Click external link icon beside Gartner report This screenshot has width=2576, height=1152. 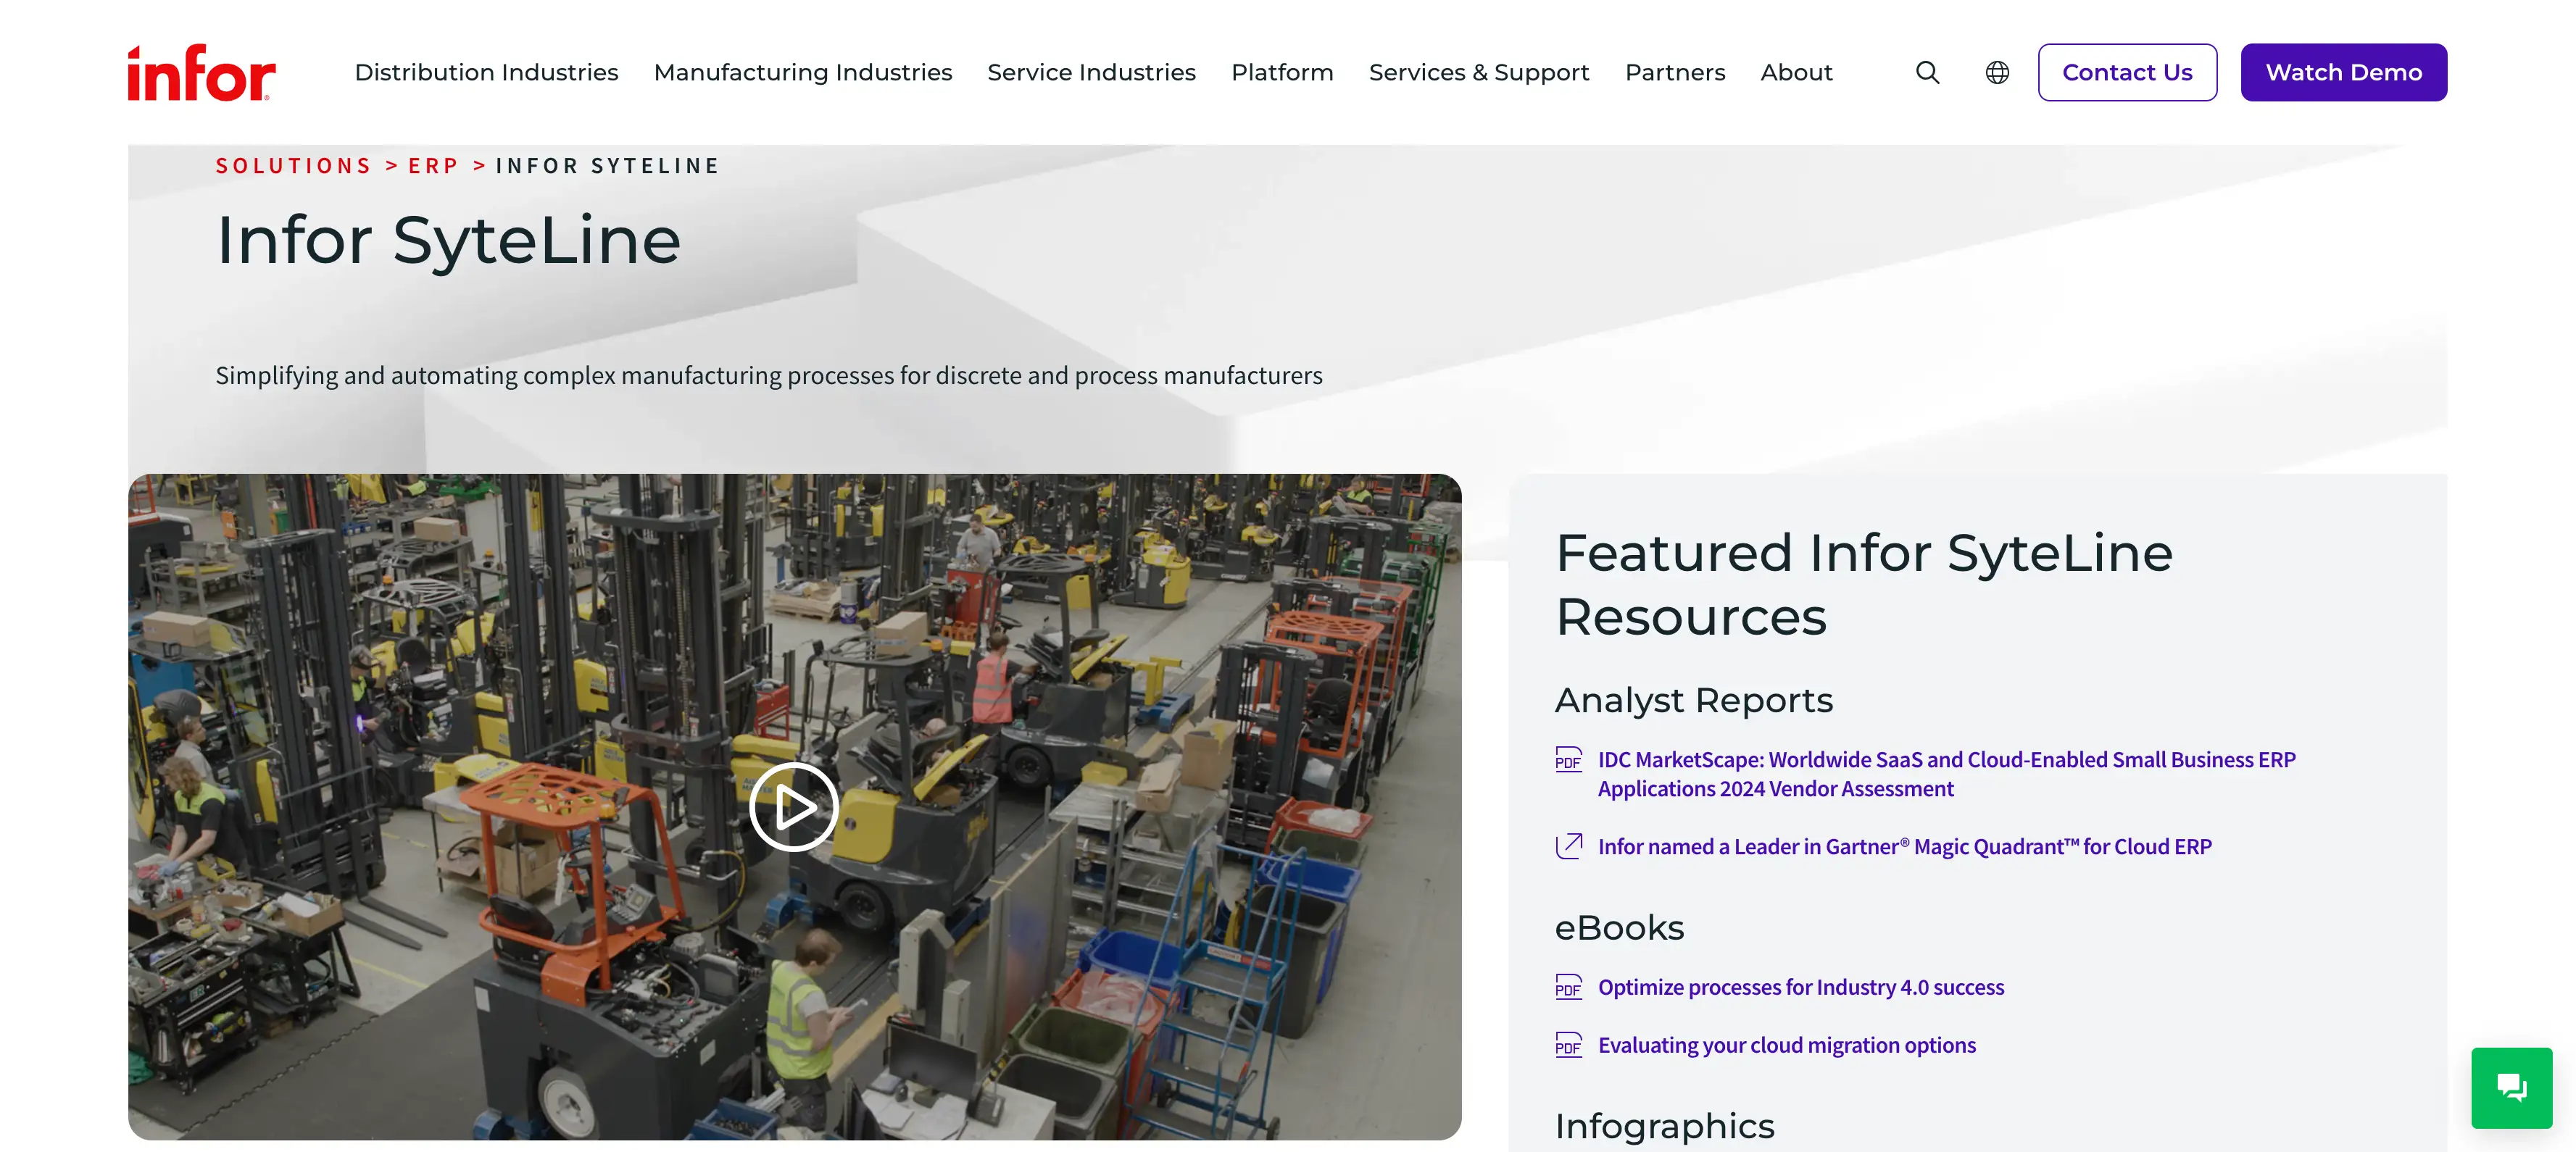[1568, 846]
